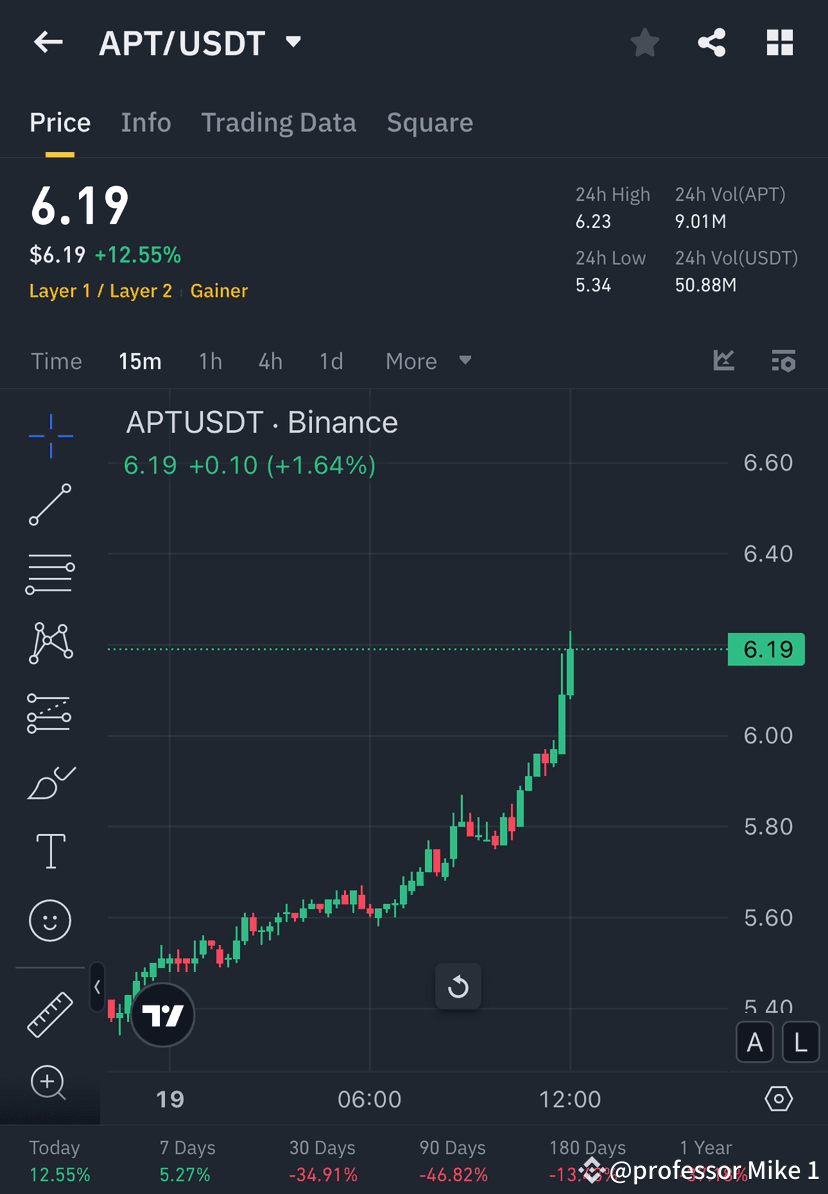Image resolution: width=828 pixels, height=1194 pixels.
Task: Select the trend line drawing tool
Action: pos(50,505)
